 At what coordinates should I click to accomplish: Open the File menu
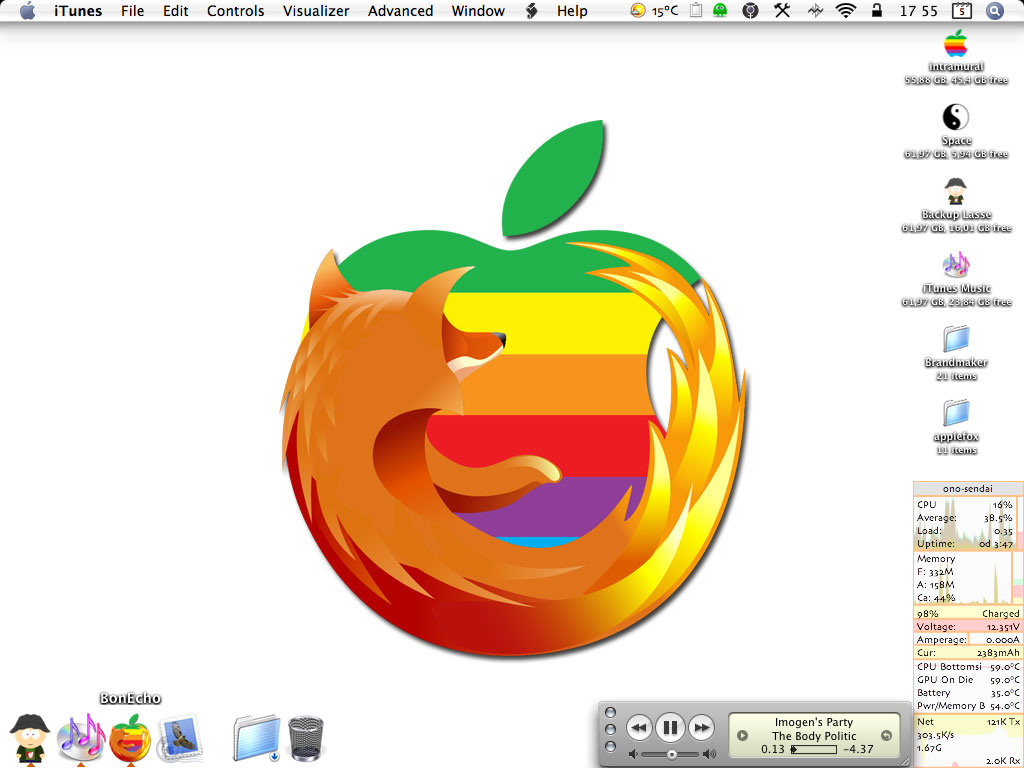[133, 11]
